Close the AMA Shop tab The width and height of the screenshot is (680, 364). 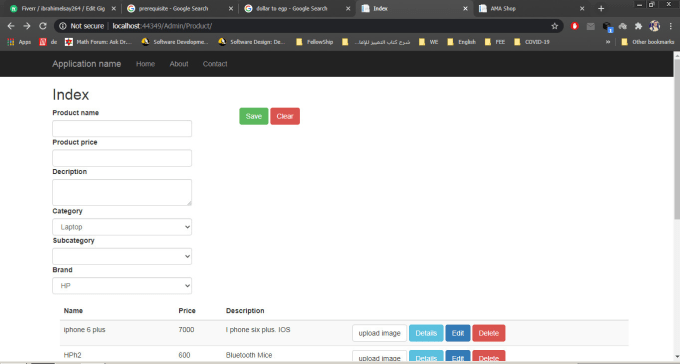(x=582, y=9)
